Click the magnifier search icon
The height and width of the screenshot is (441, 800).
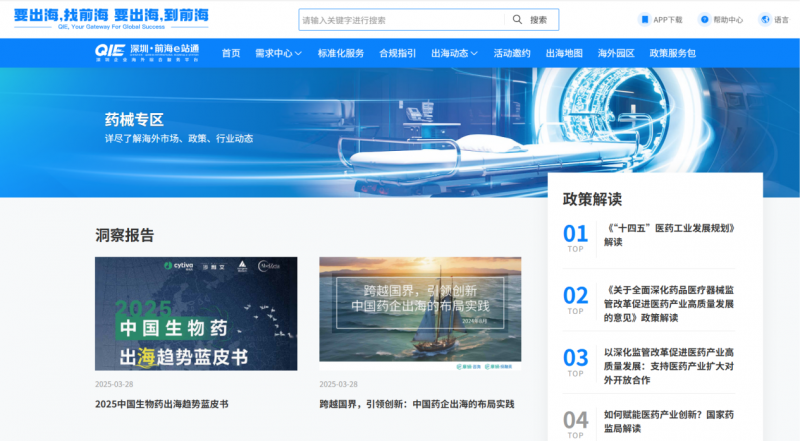(x=518, y=20)
